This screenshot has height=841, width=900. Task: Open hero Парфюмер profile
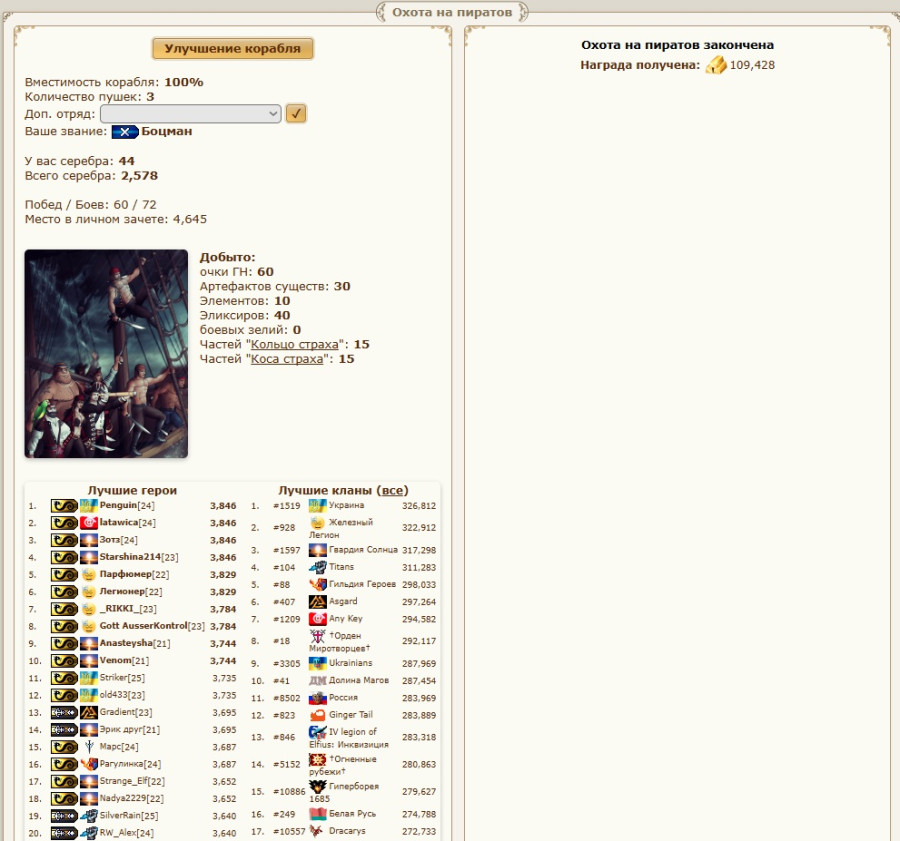click(126, 574)
